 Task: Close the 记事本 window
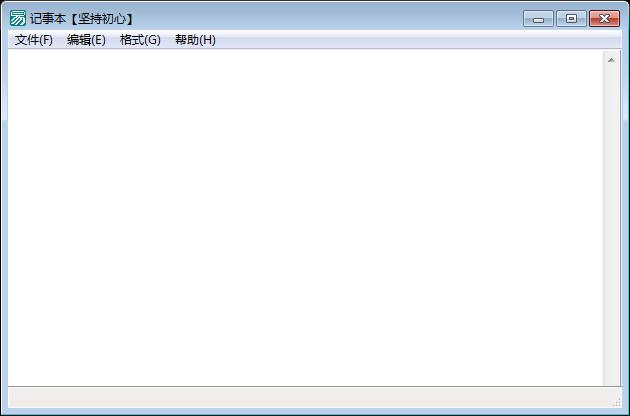(604, 19)
